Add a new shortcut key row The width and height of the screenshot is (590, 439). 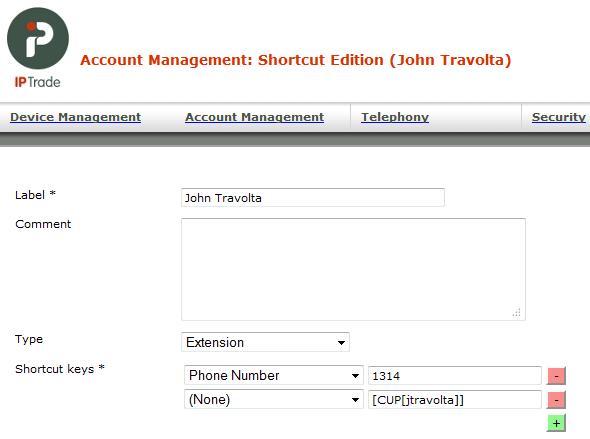point(557,423)
